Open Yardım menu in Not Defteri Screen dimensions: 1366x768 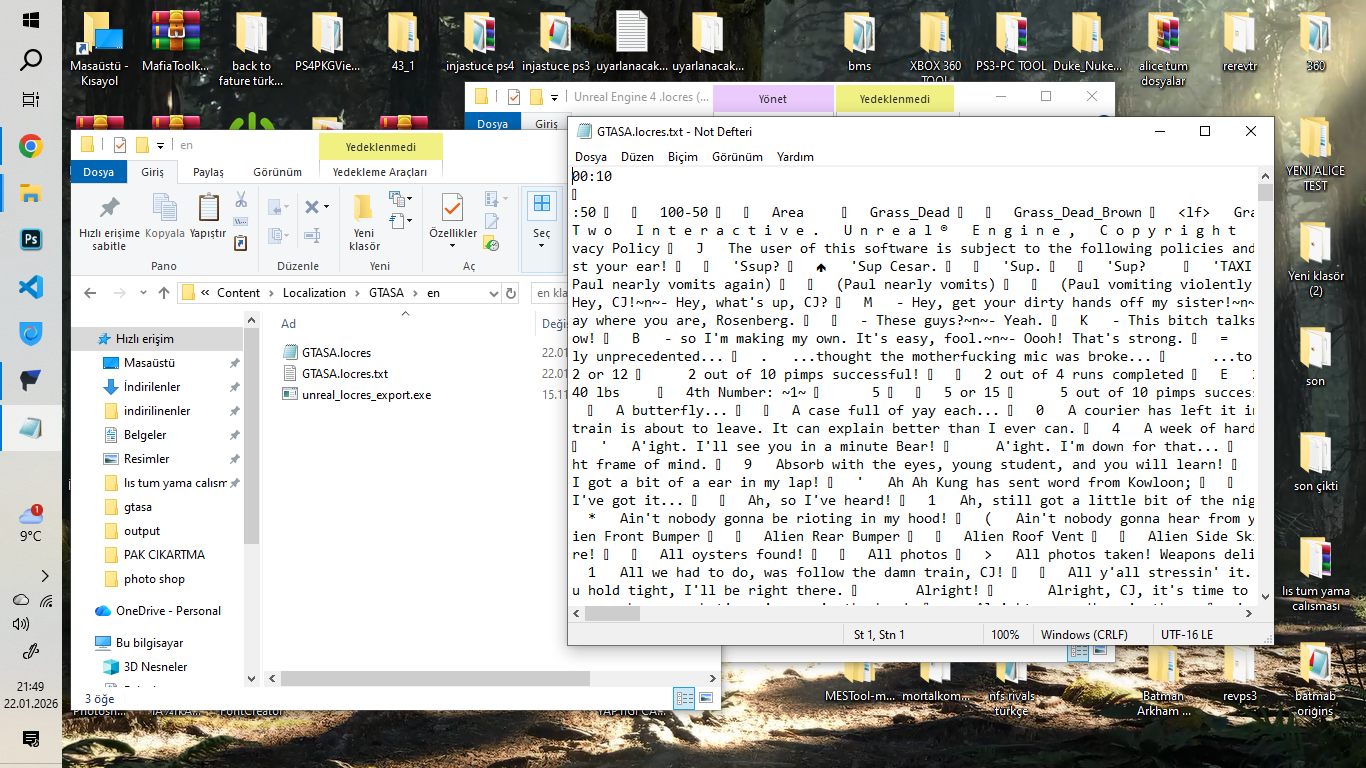(x=795, y=157)
